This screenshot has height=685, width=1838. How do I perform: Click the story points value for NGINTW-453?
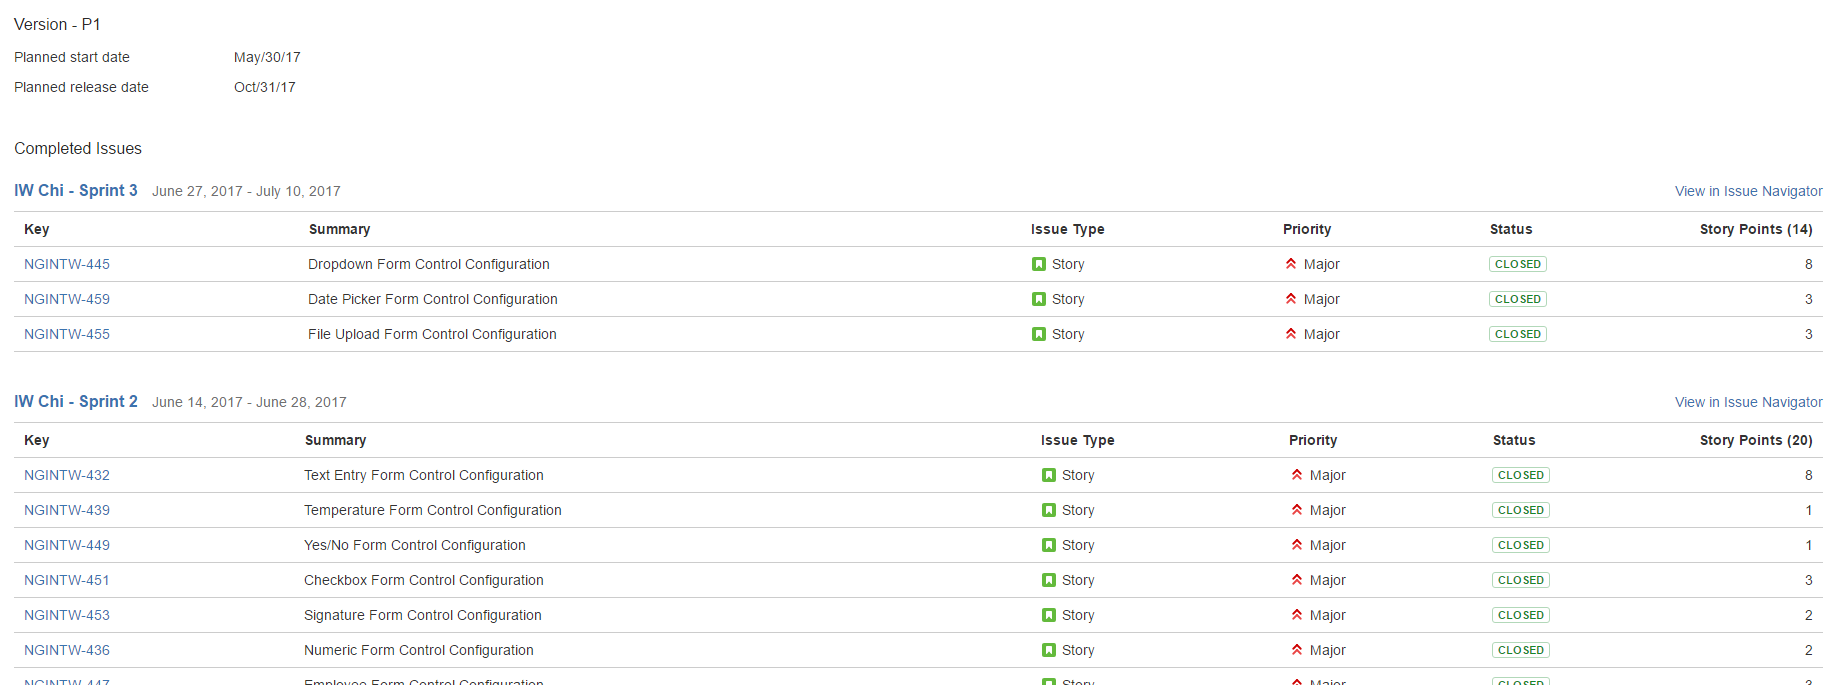click(x=1808, y=615)
